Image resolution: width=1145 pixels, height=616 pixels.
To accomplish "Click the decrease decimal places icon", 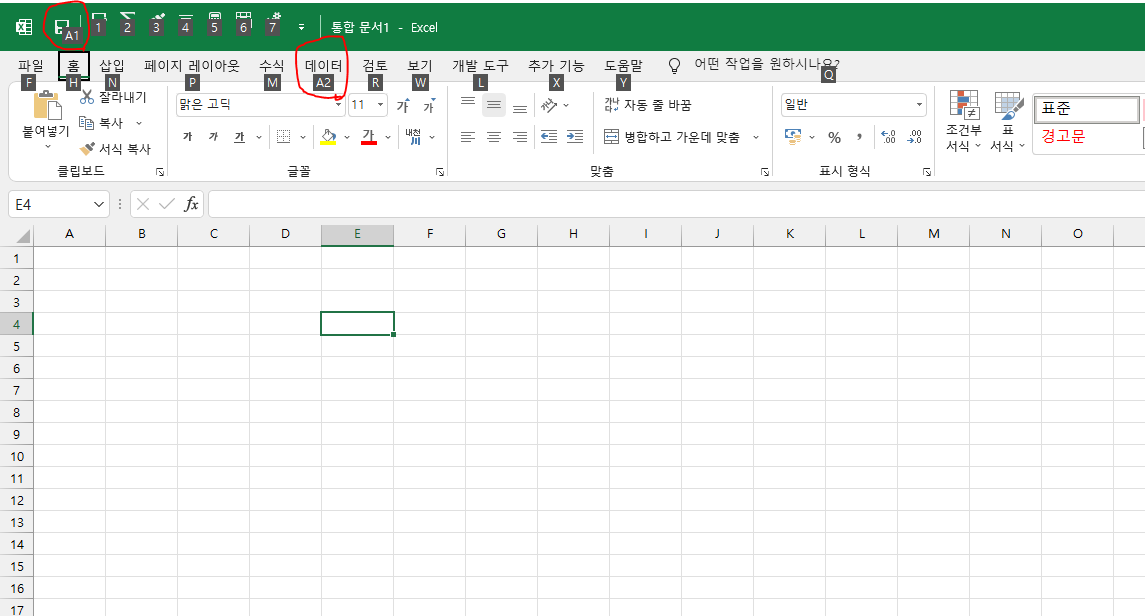I will pyautogui.click(x=914, y=136).
